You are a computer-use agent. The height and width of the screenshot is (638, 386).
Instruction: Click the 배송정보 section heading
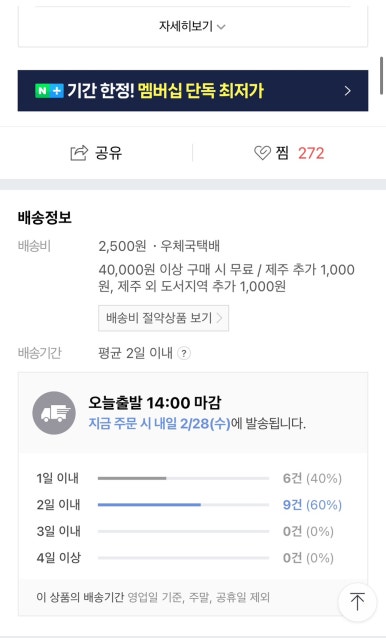tap(45, 217)
